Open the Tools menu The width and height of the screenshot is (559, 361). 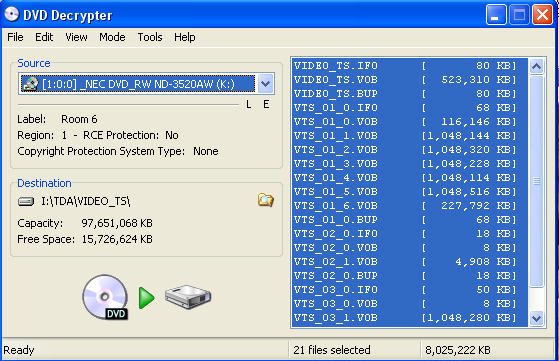[x=150, y=37]
